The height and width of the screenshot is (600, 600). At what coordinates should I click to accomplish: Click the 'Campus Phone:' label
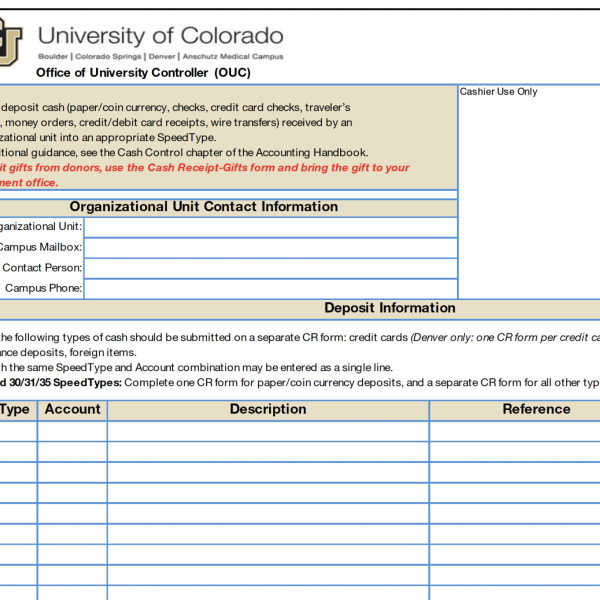click(x=43, y=288)
